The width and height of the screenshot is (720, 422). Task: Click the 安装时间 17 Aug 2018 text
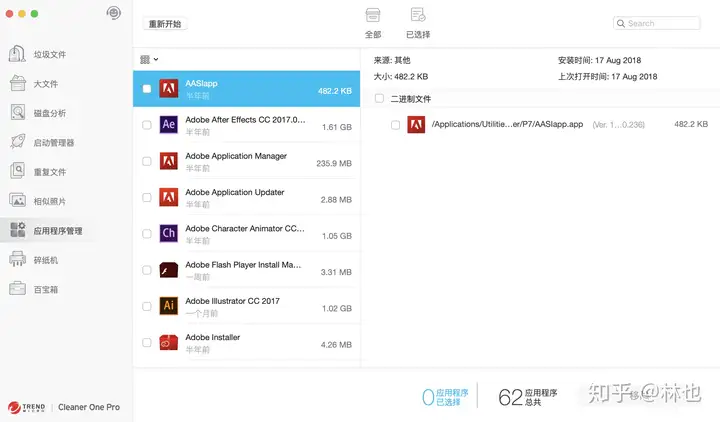(599, 60)
